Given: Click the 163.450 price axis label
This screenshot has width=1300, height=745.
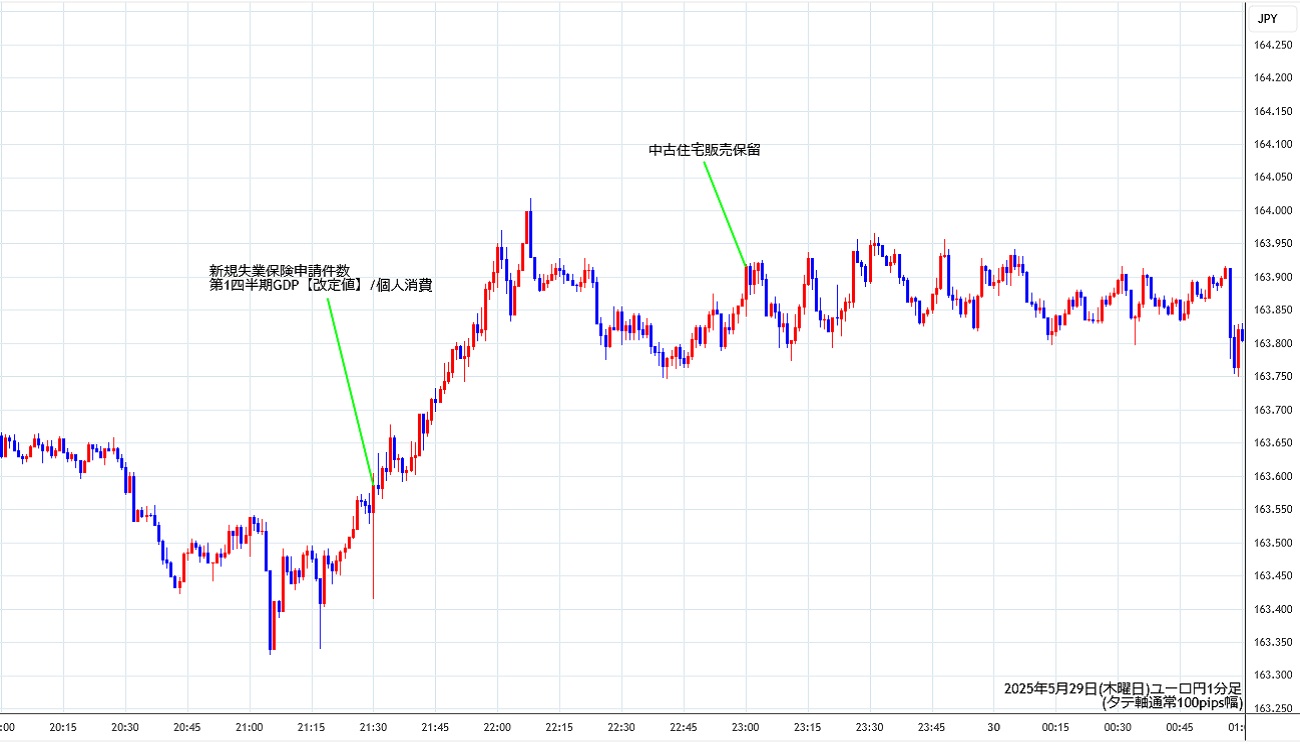Looking at the screenshot, I should [1272, 576].
